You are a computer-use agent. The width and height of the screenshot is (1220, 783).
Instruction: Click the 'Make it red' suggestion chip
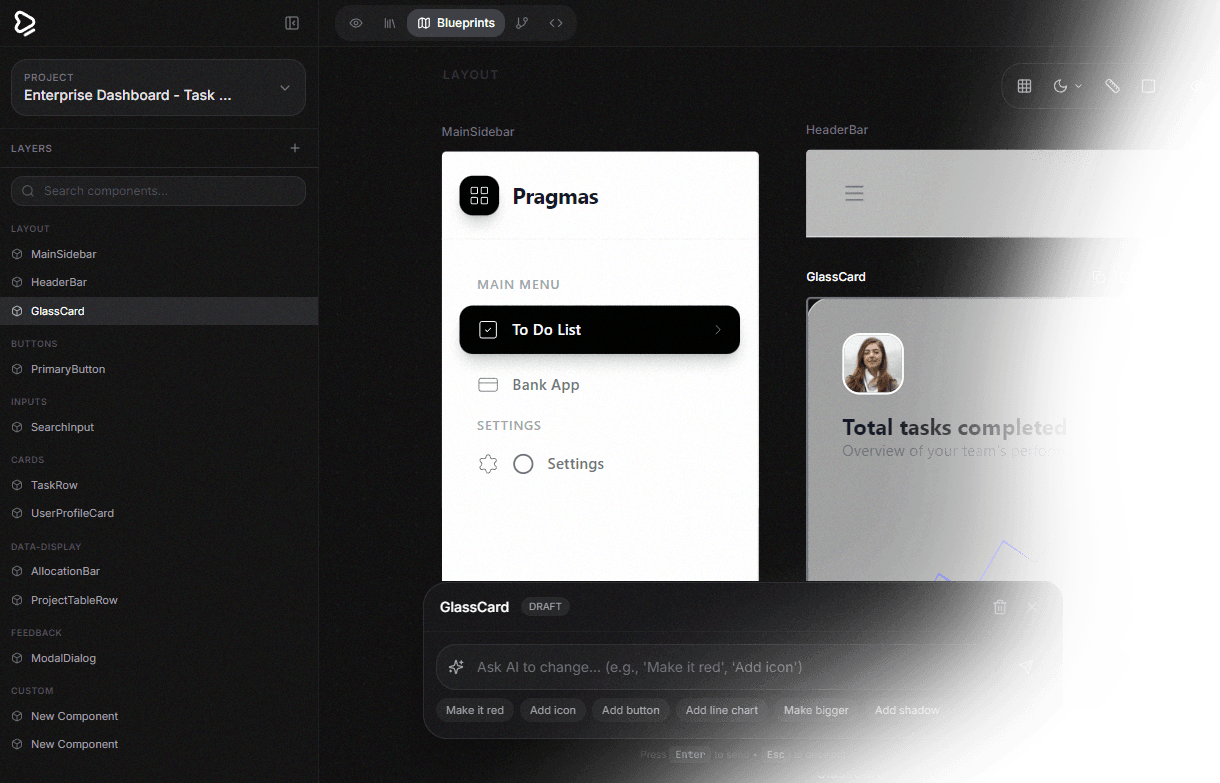coord(474,710)
